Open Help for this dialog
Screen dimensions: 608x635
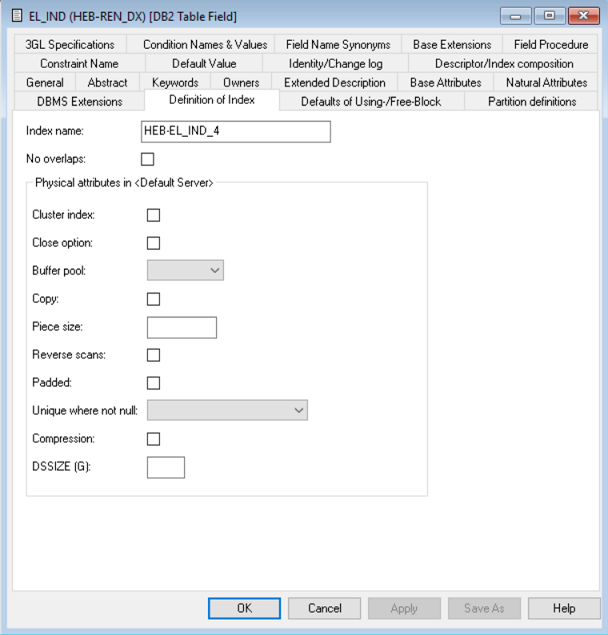[564, 608]
